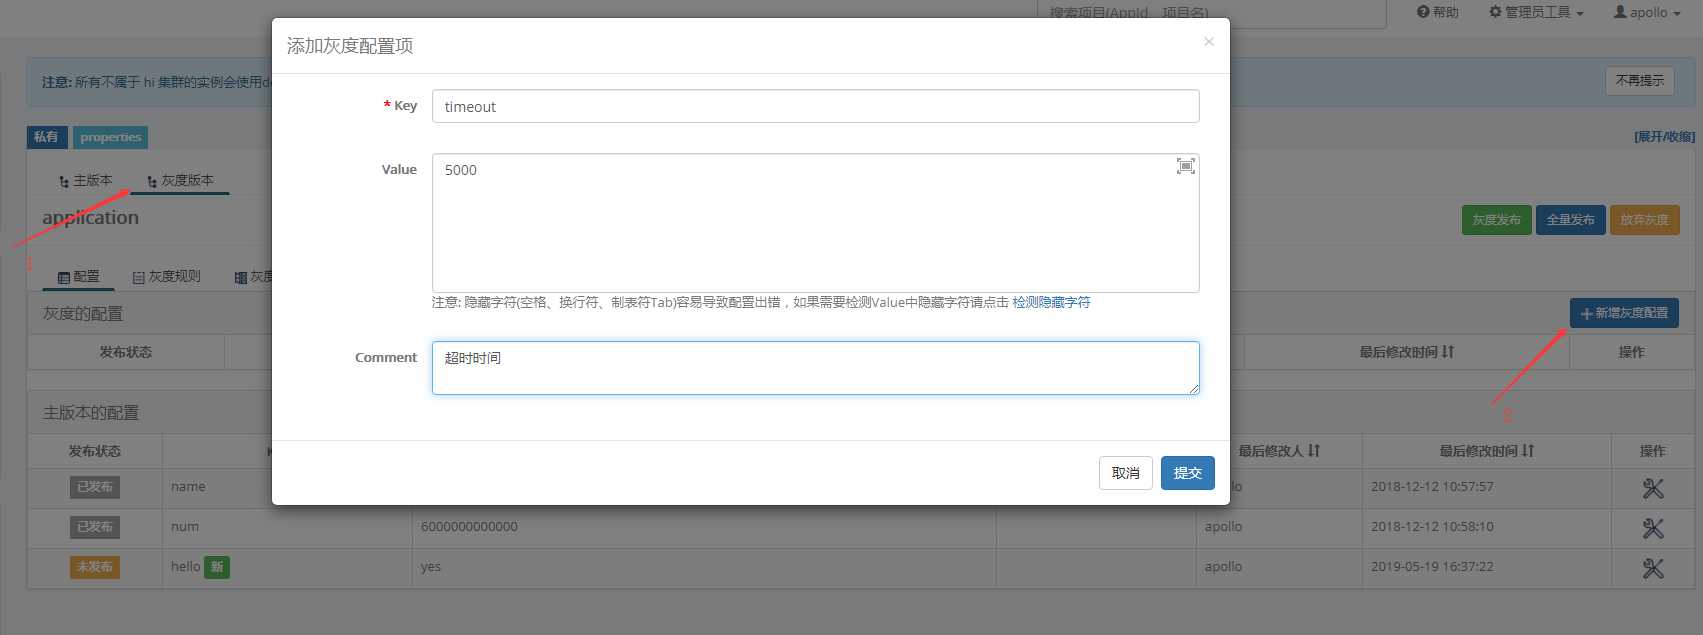Image resolution: width=1703 pixels, height=635 pixels.
Task: Click the properties label tag
Action: click(x=110, y=137)
